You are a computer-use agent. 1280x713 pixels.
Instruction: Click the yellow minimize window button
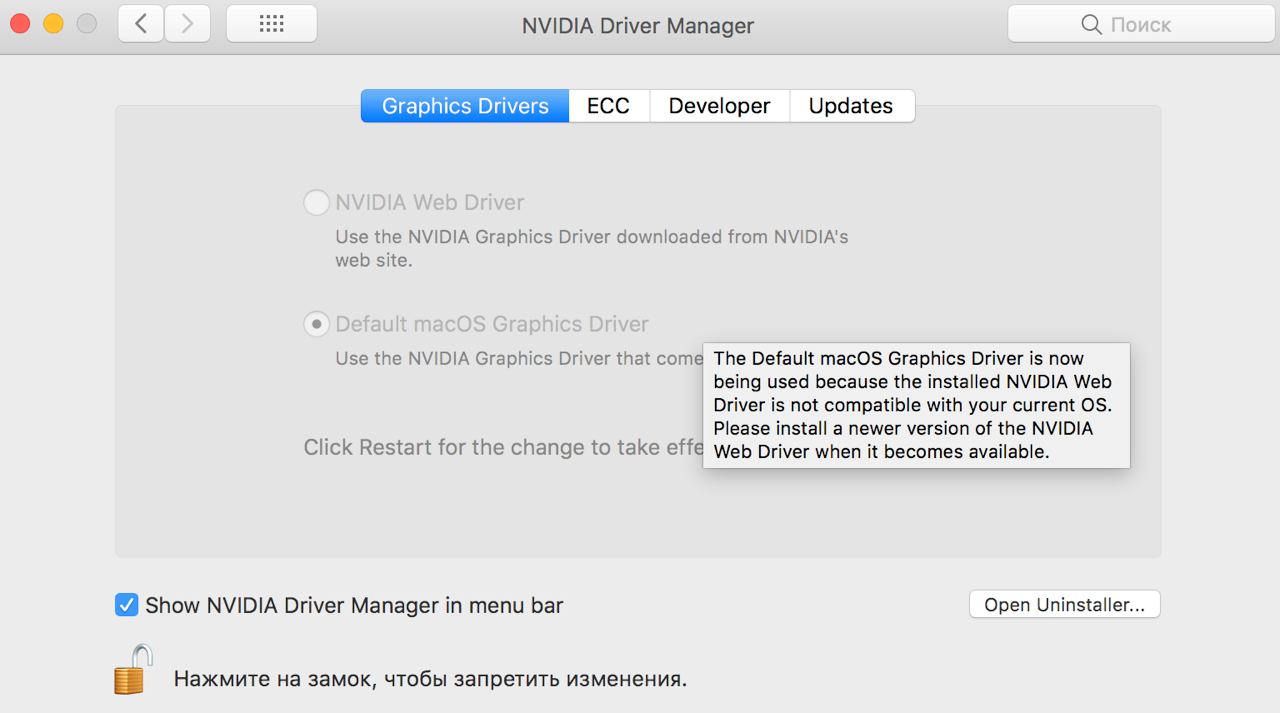click(x=53, y=23)
